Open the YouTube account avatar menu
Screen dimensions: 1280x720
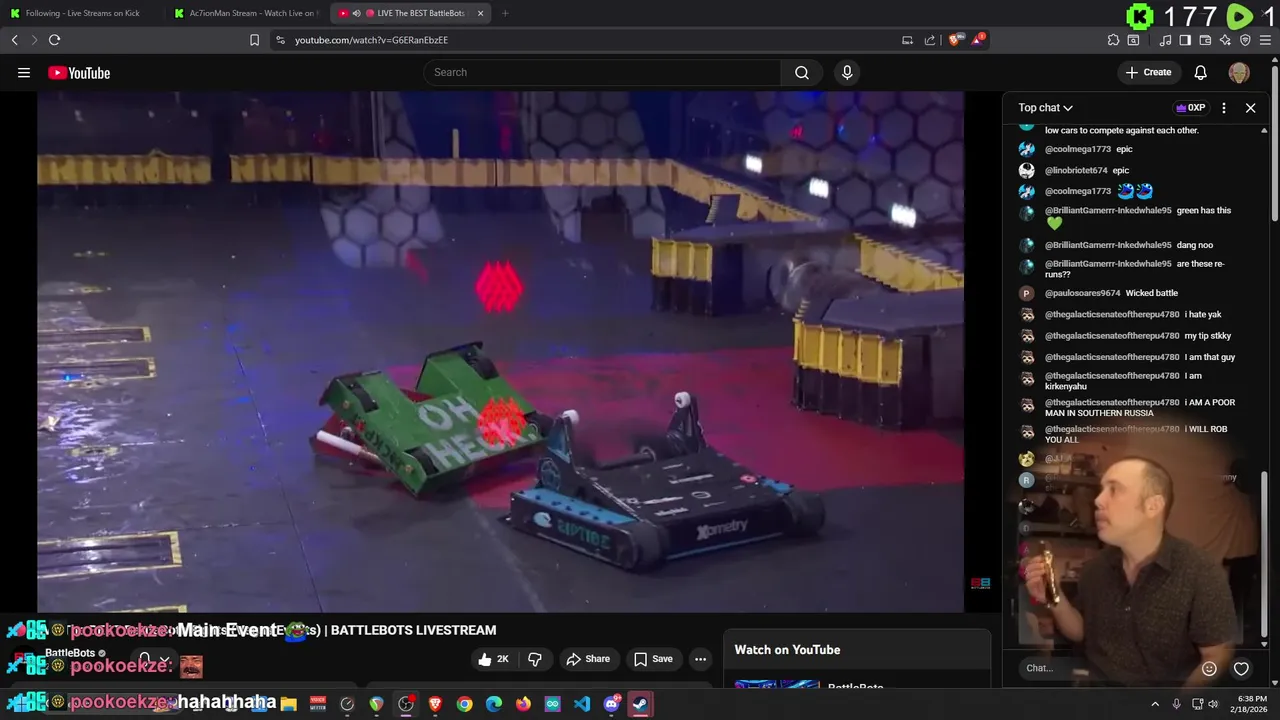1239,72
